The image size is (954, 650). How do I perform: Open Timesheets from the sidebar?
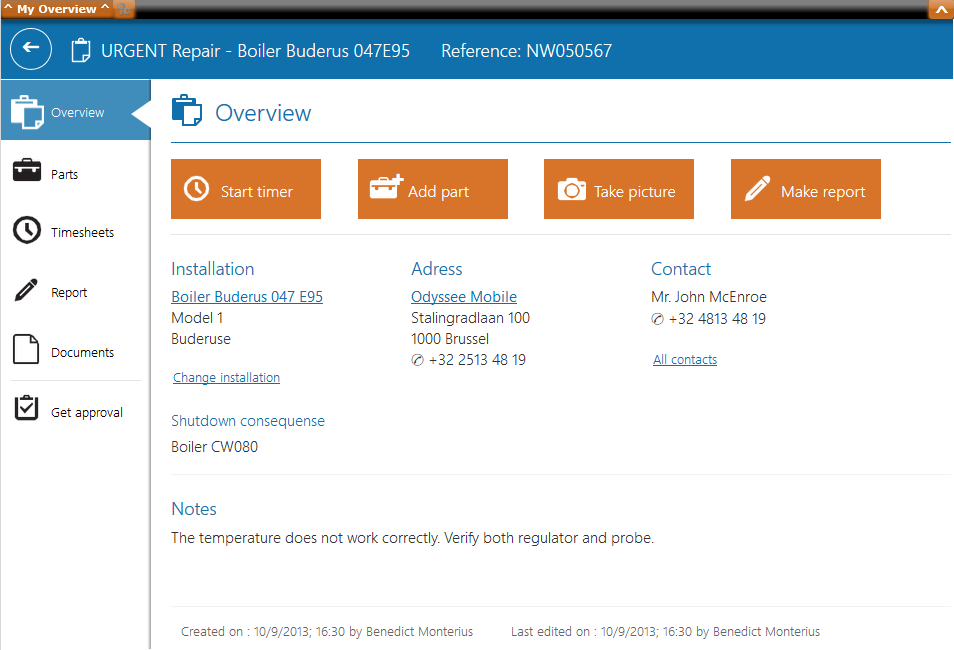coord(82,233)
